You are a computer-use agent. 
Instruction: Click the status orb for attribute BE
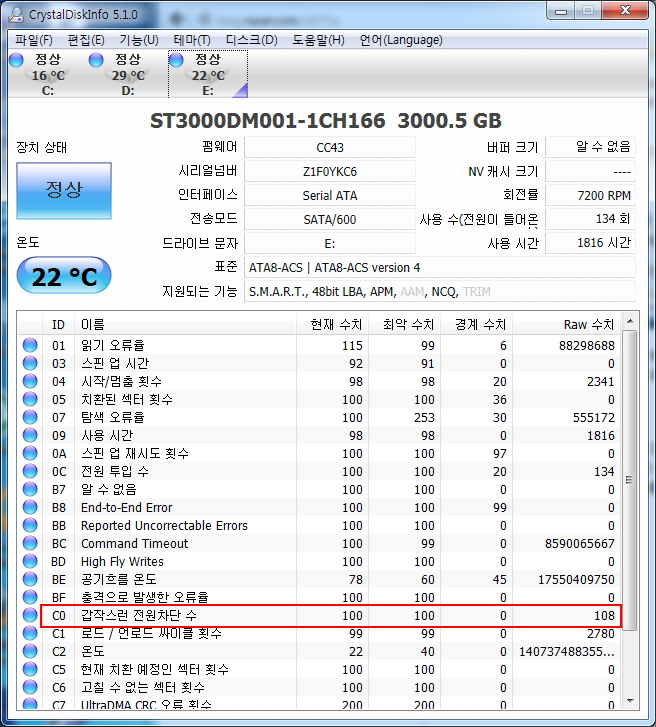tap(30, 579)
